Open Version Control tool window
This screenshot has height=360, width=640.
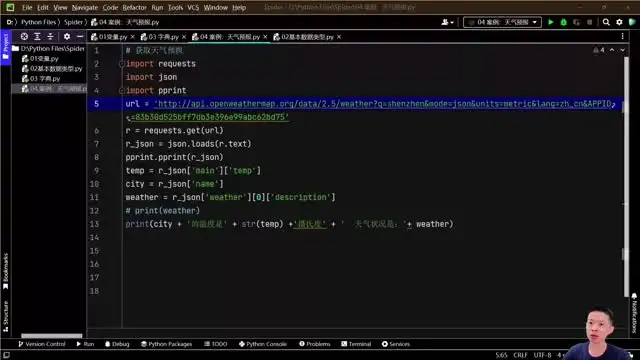(42, 344)
